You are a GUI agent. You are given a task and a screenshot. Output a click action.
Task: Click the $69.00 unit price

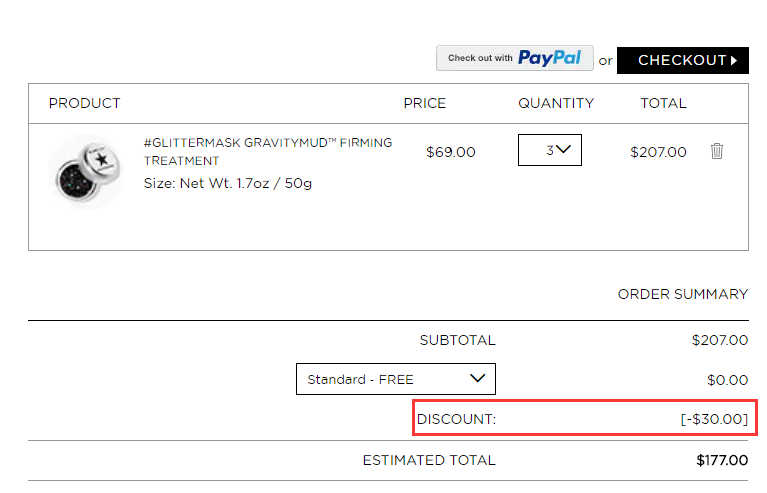tap(451, 152)
